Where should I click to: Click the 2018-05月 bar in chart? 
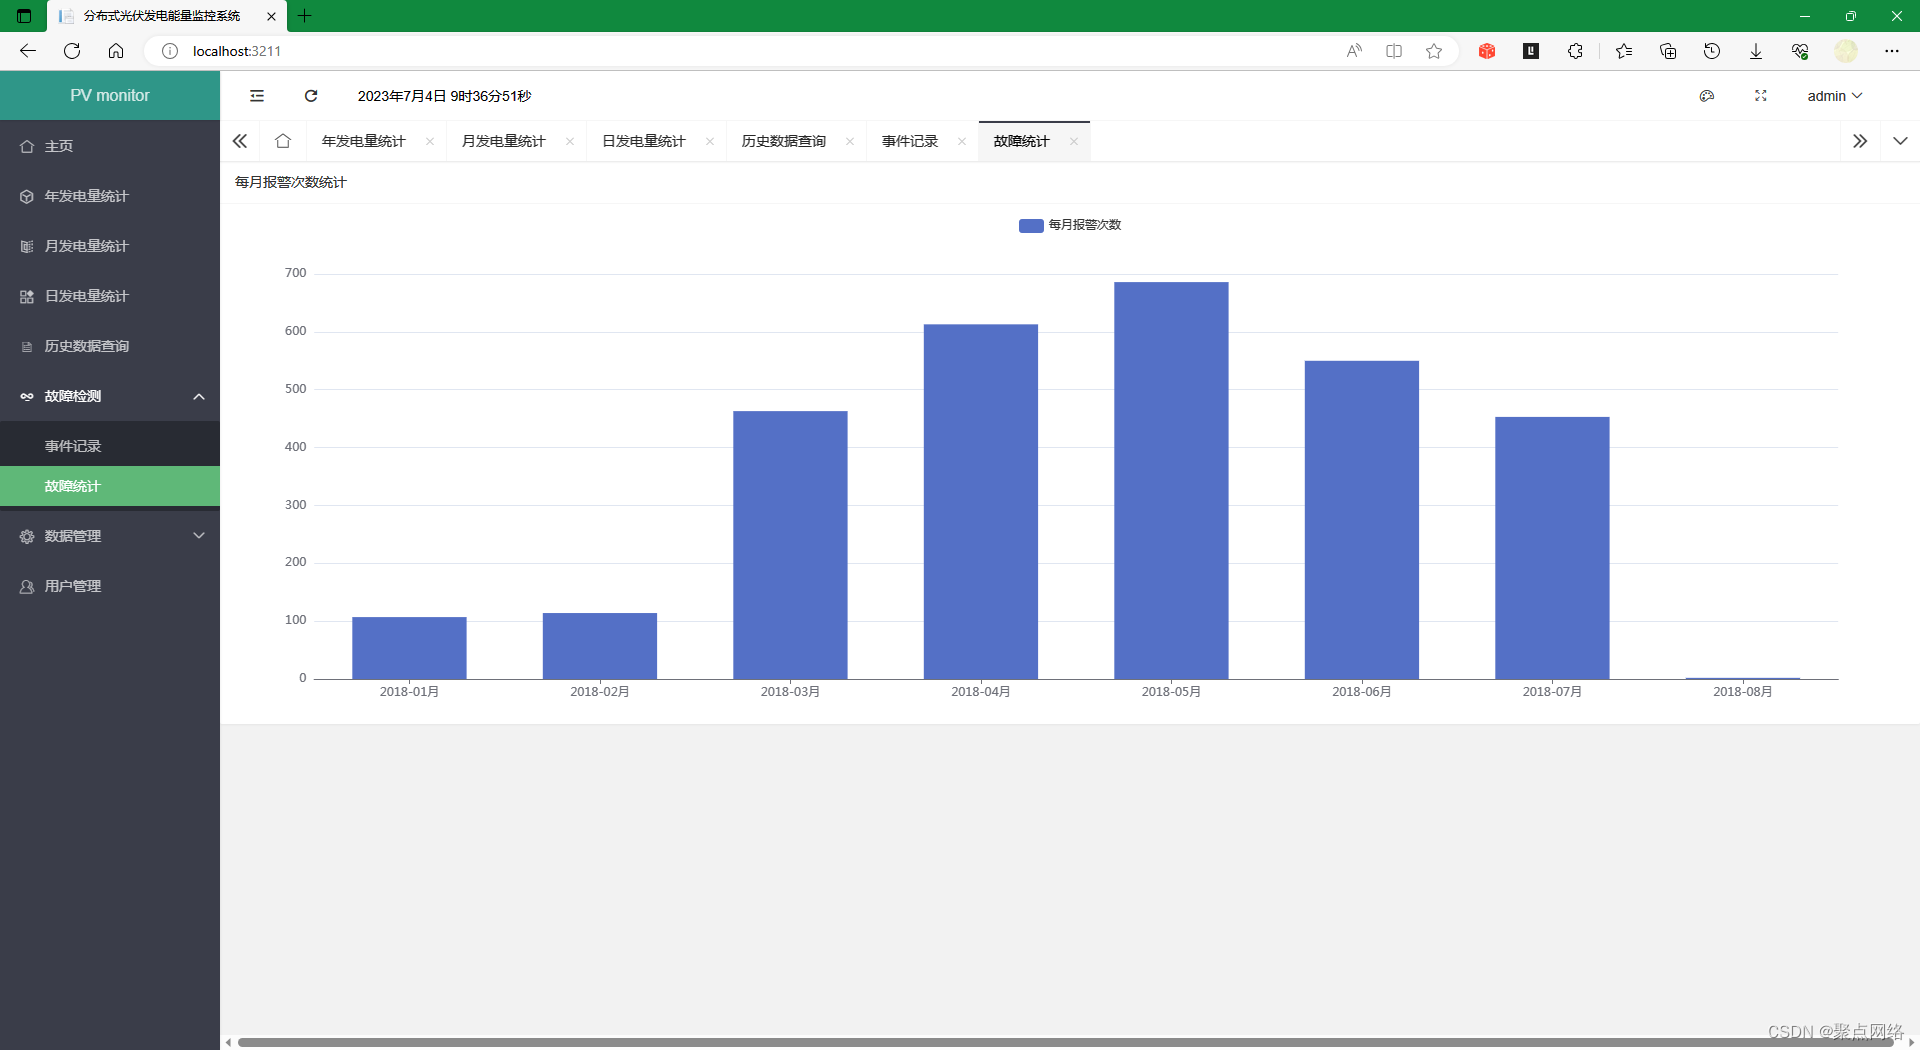(1171, 480)
